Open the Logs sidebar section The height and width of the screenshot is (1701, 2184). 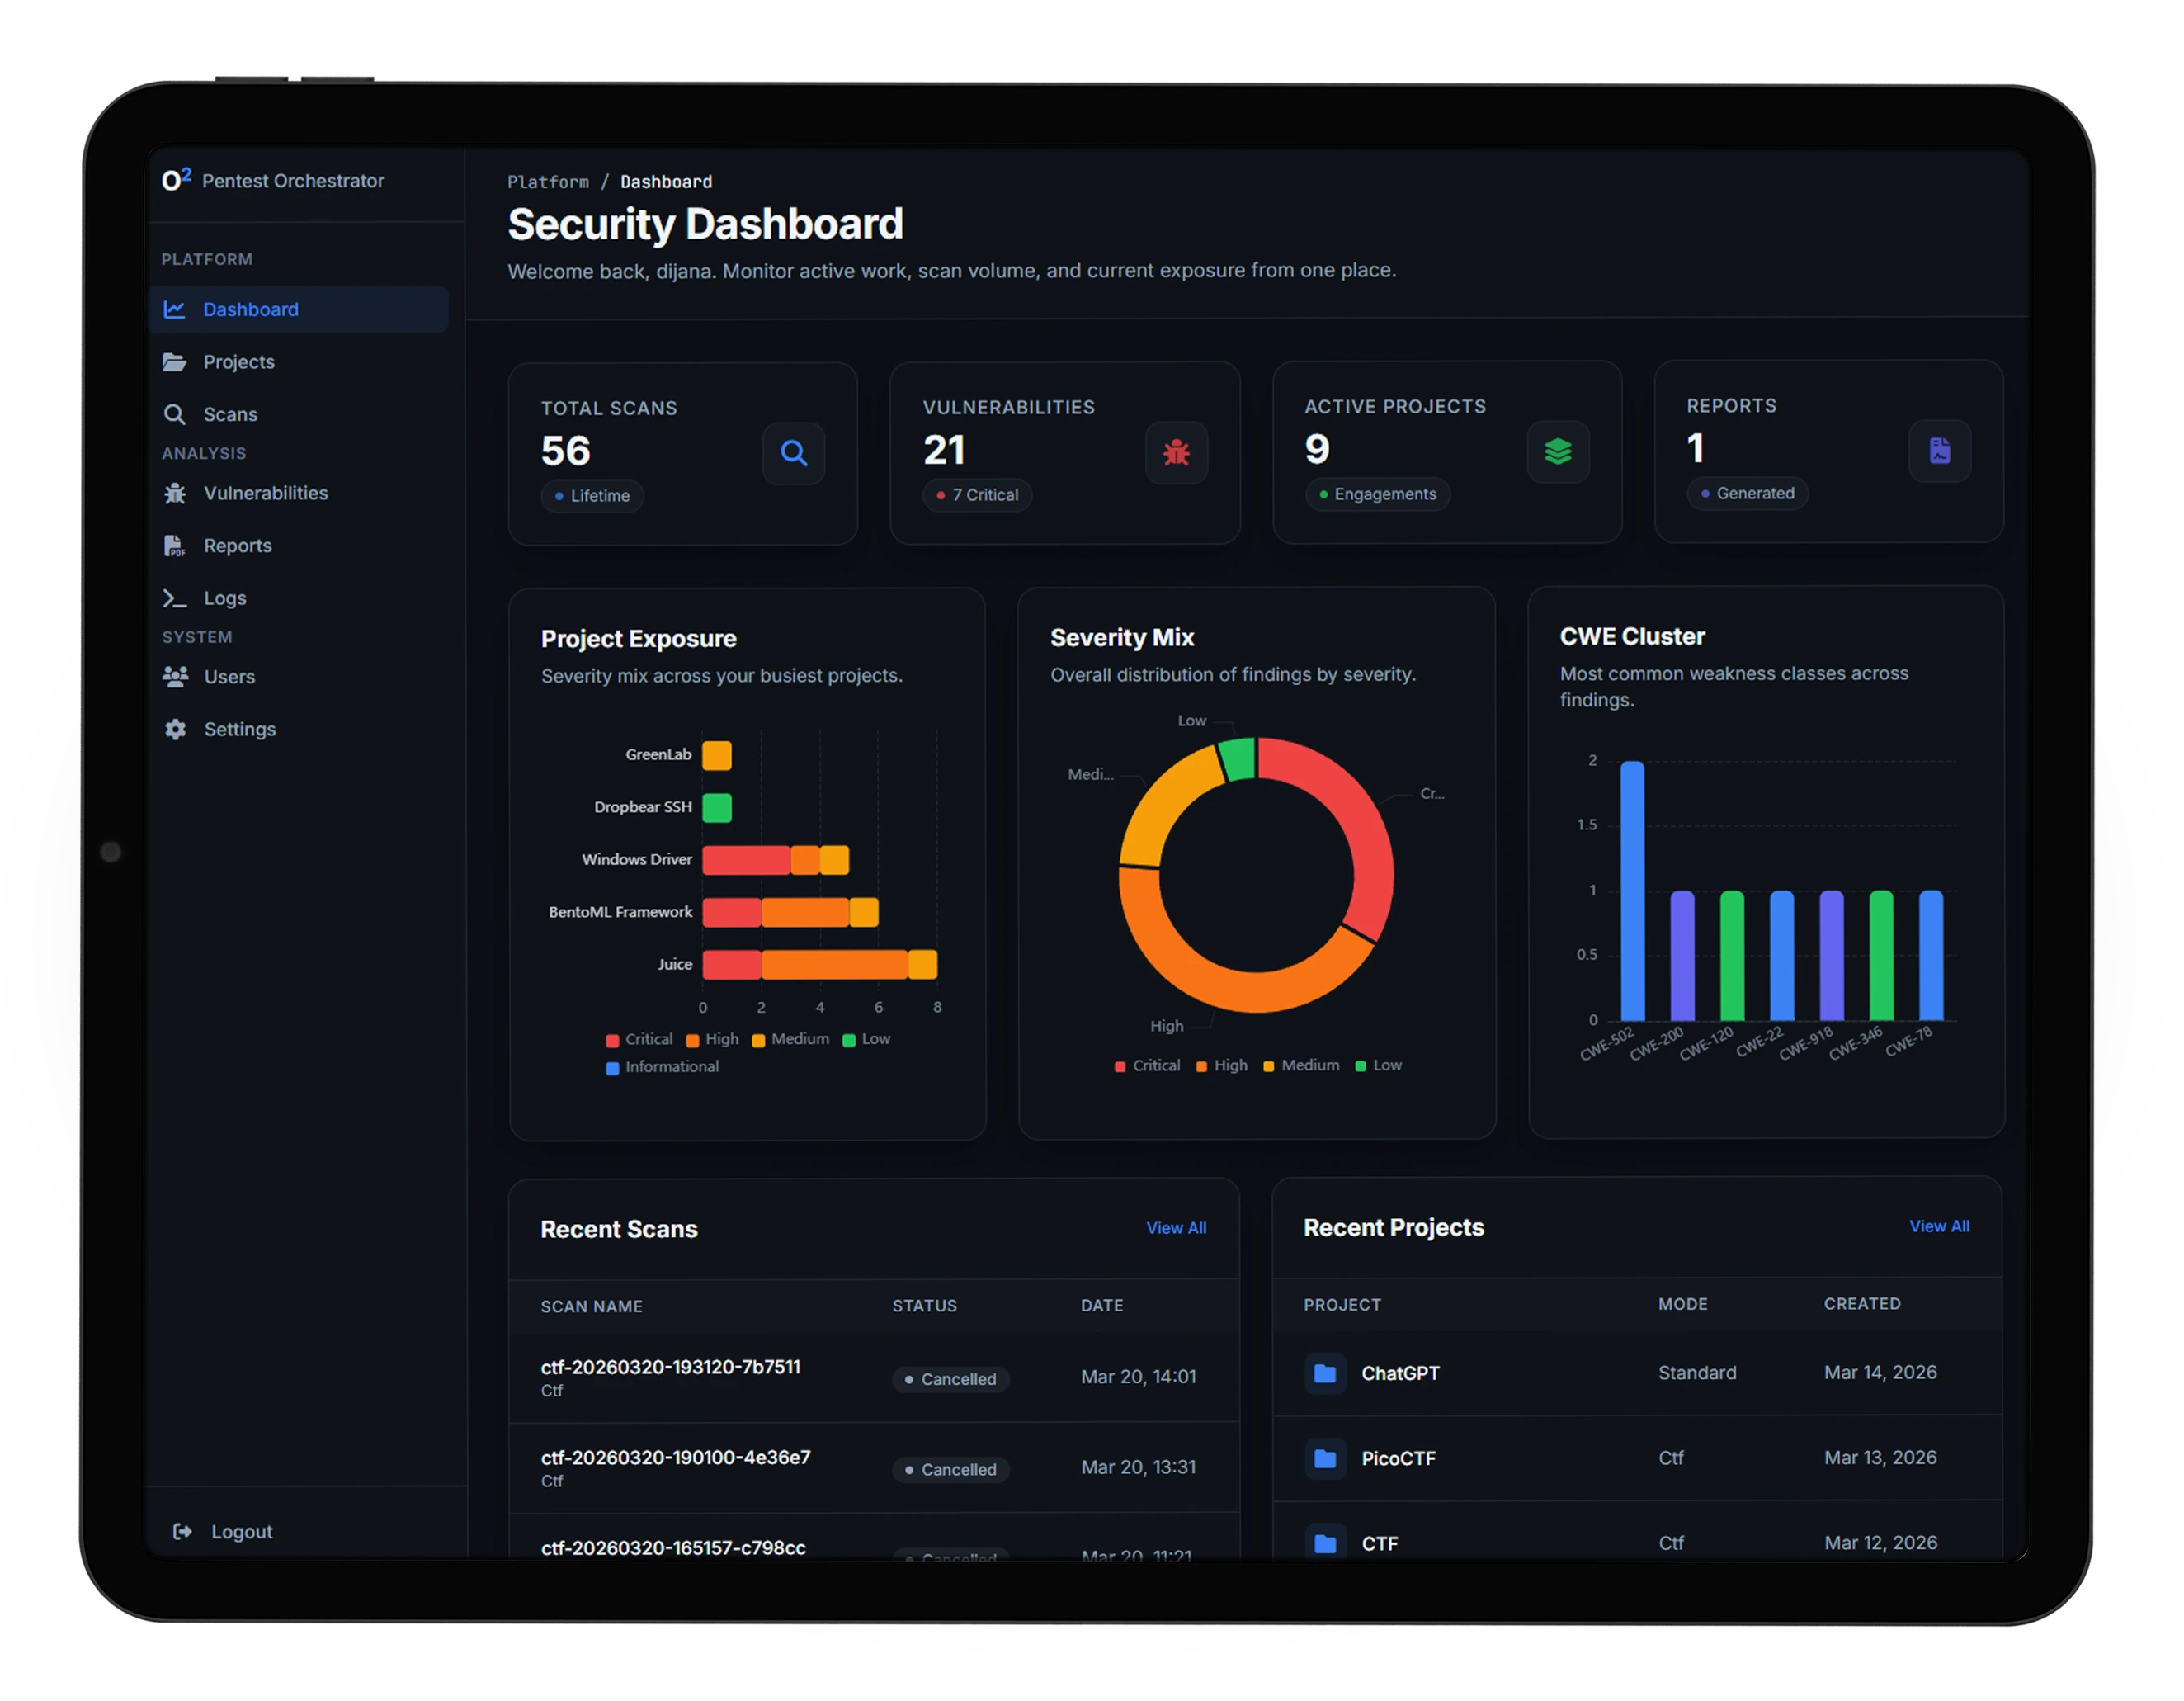pyautogui.click(x=224, y=598)
